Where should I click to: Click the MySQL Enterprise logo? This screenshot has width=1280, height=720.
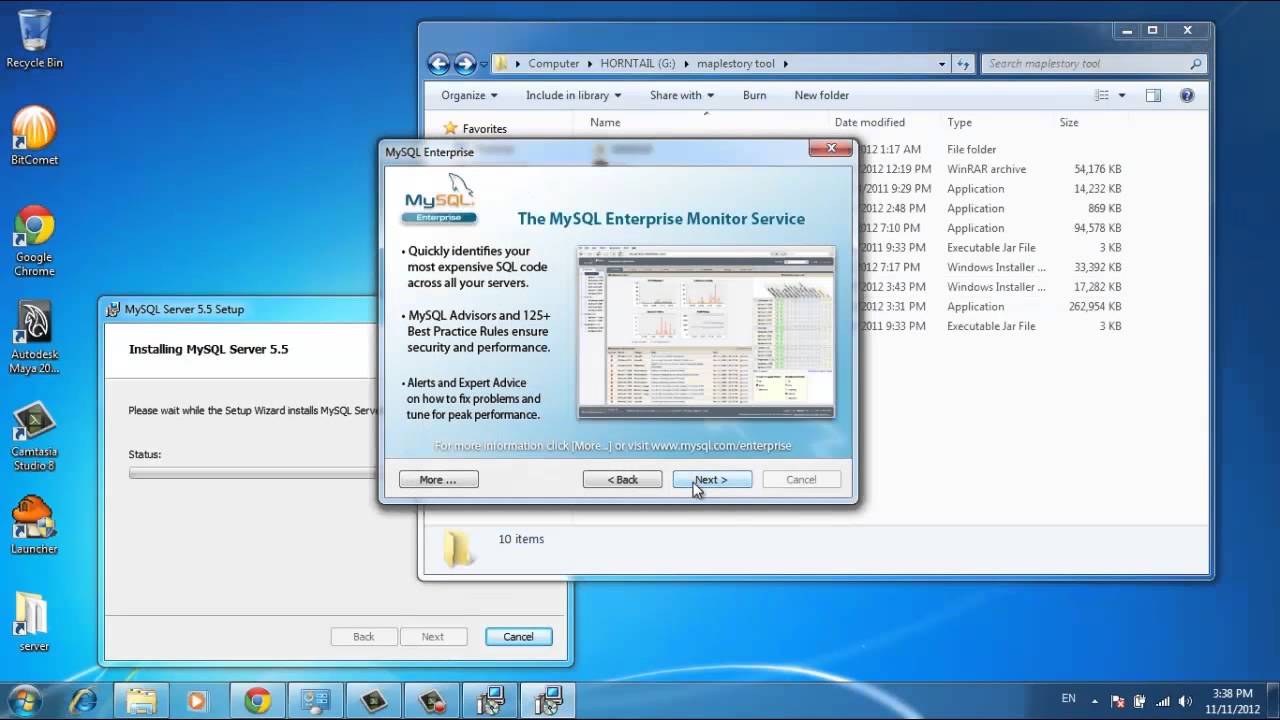440,198
